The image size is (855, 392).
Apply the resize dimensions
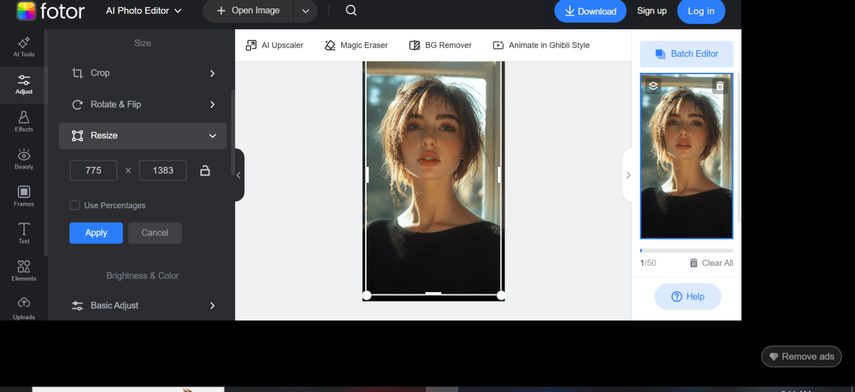pyautogui.click(x=96, y=233)
